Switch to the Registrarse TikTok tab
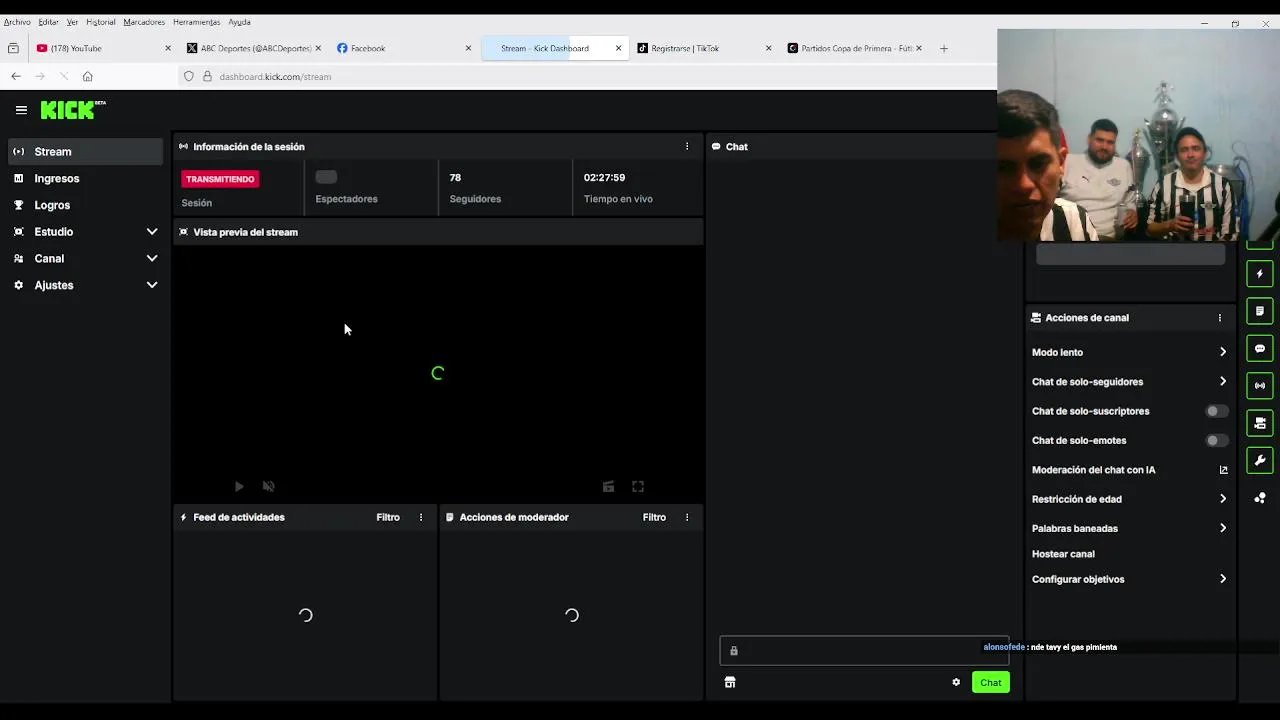The width and height of the screenshot is (1280, 720). (x=703, y=48)
